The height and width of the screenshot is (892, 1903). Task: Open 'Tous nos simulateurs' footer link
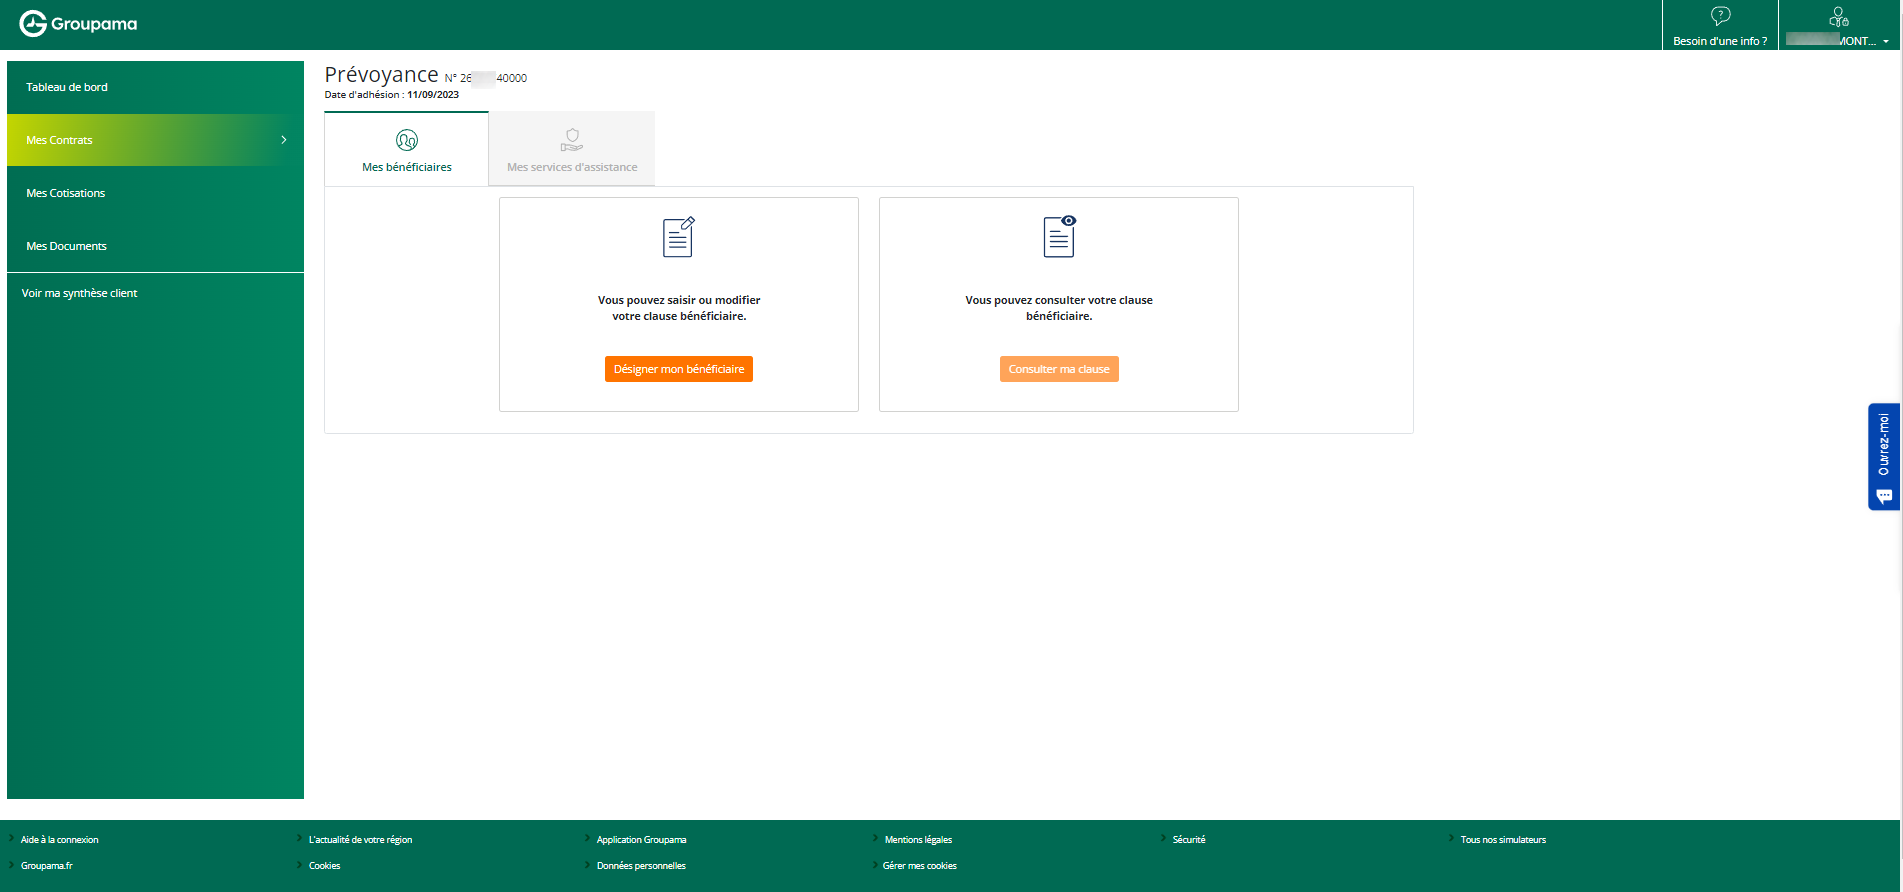point(1503,840)
